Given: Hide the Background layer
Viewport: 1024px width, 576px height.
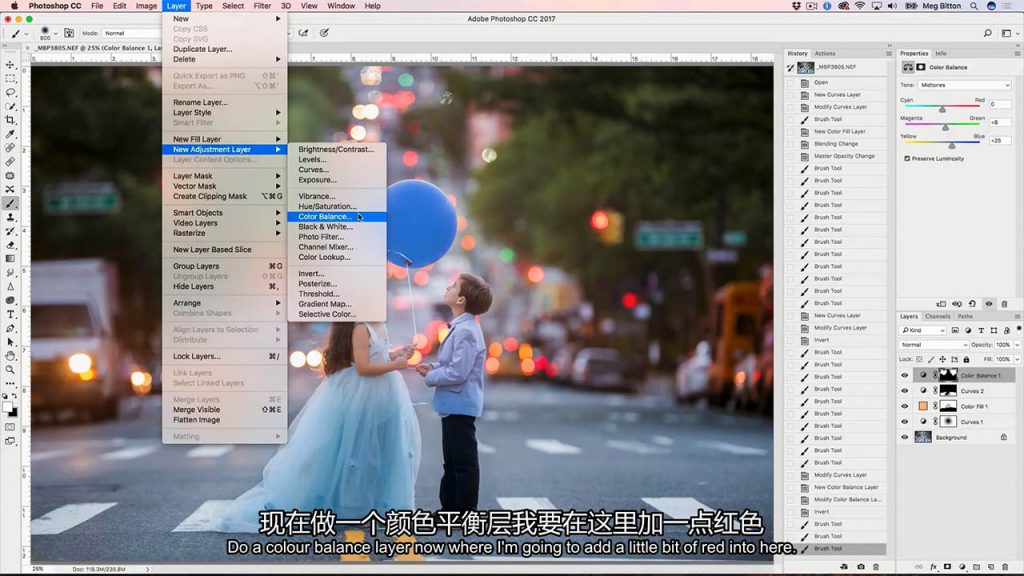Looking at the screenshot, I should point(905,436).
